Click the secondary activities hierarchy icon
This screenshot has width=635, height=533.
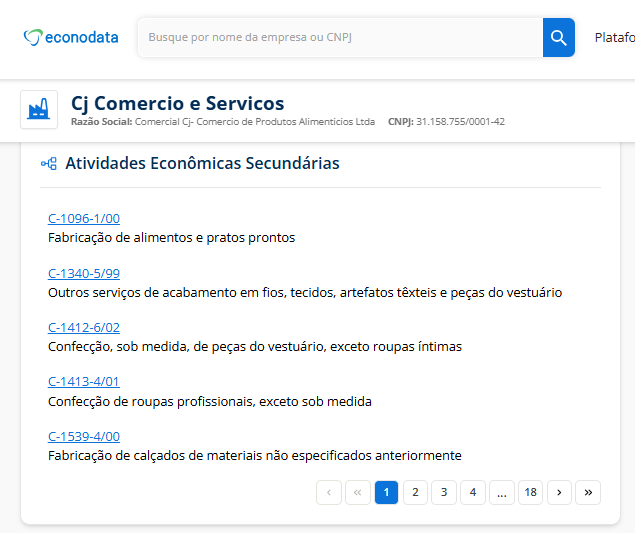click(x=48, y=164)
